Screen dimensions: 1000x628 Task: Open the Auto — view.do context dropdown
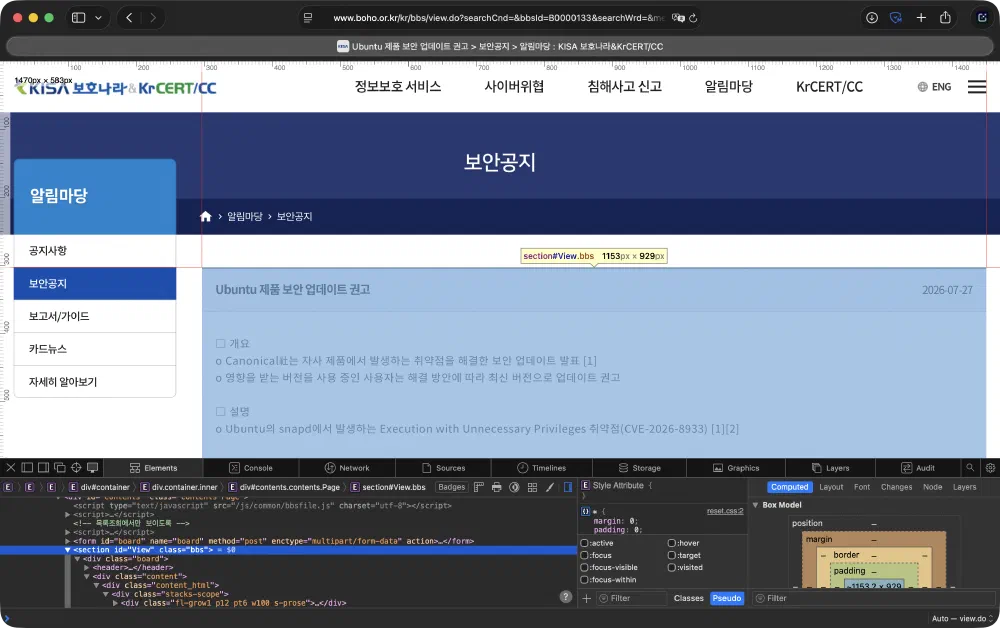(962, 618)
